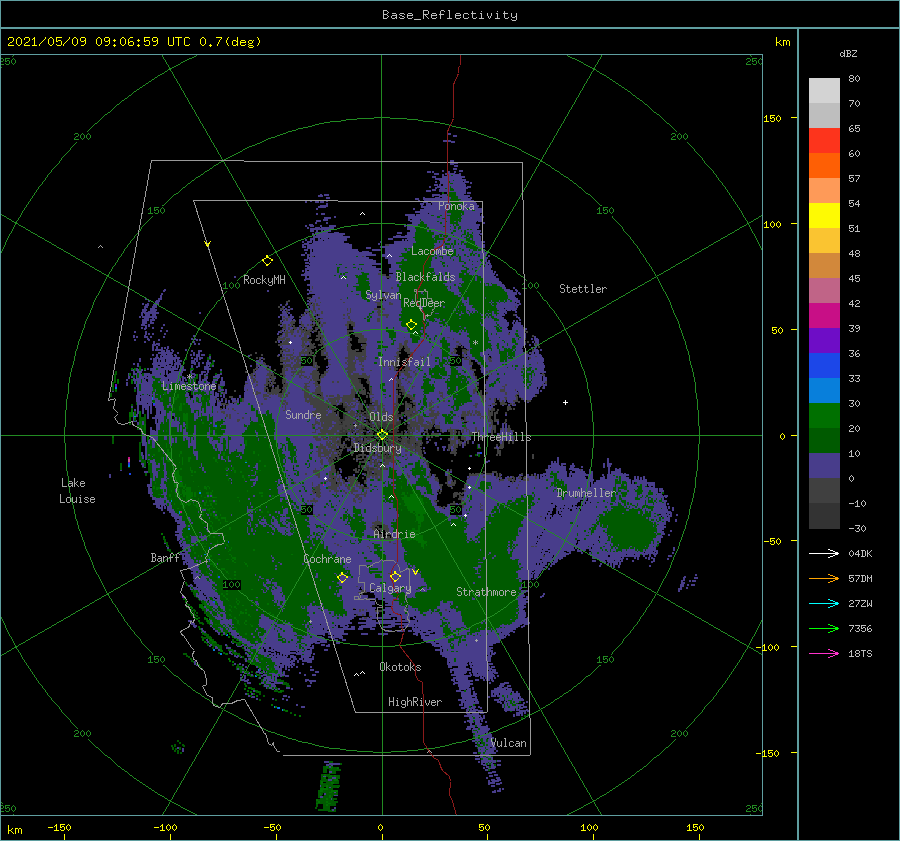Click the yellow station marker below RedDeer

point(411,325)
